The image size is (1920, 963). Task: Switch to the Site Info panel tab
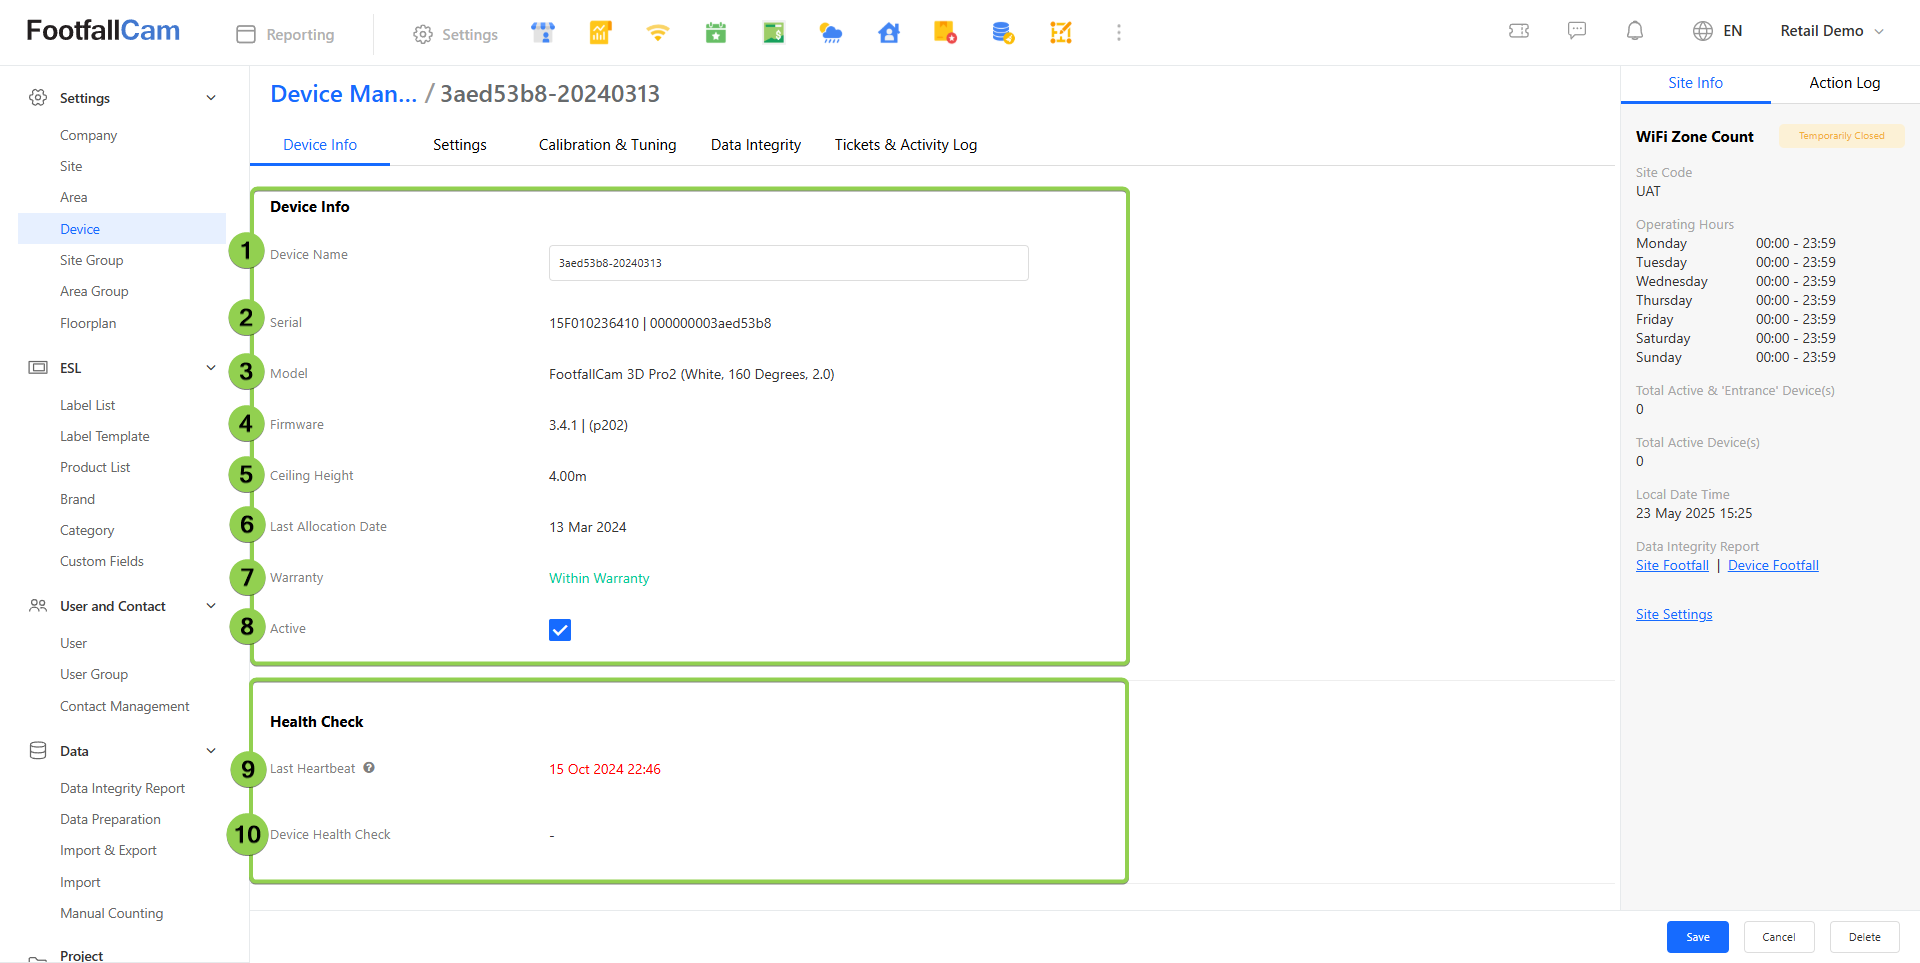[x=1696, y=83]
